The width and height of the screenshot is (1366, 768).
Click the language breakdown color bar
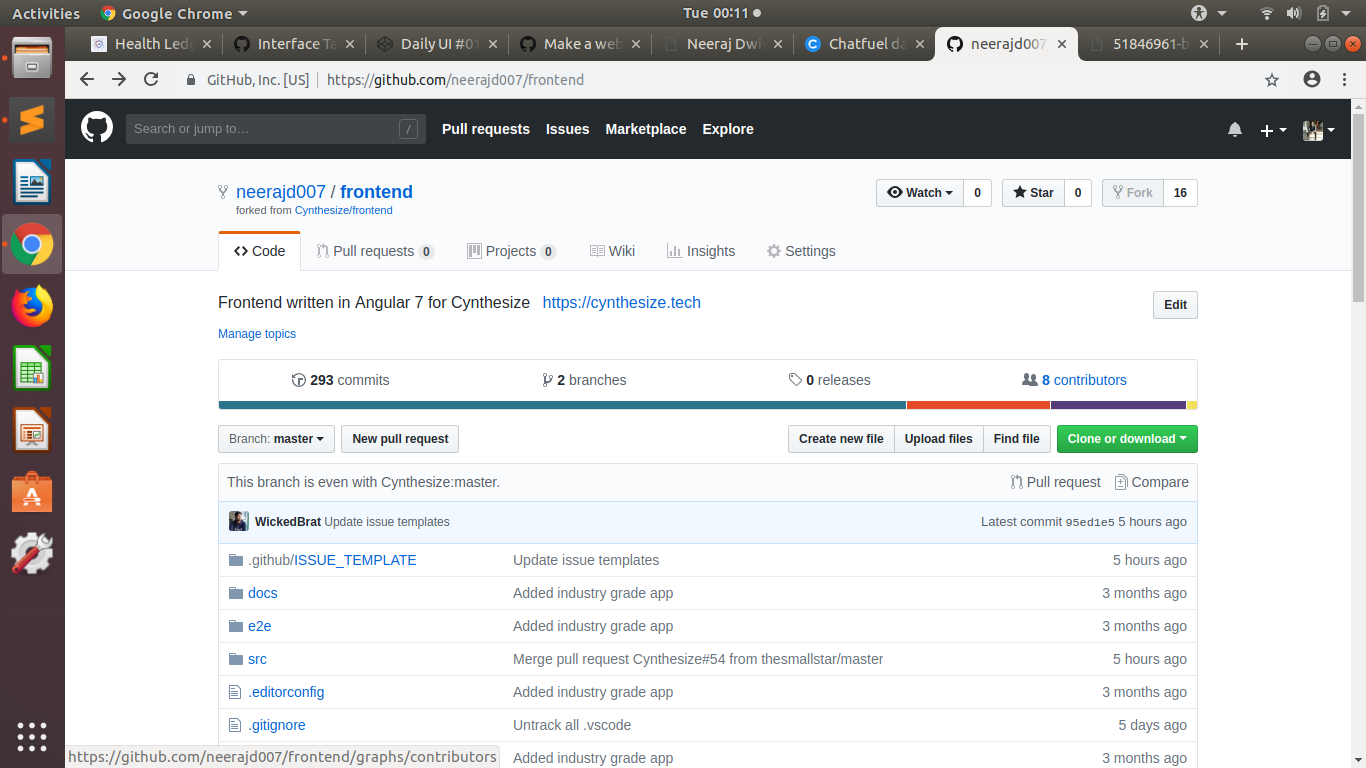tap(700, 404)
